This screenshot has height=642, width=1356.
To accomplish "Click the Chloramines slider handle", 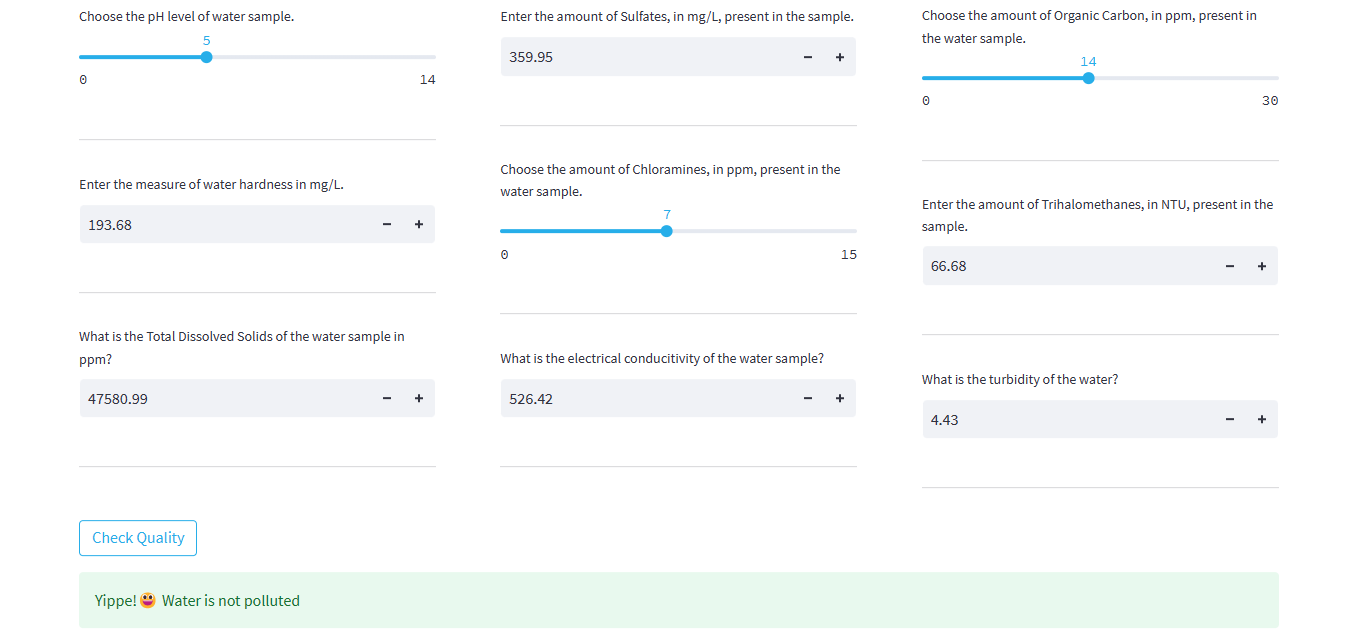I will (667, 231).
